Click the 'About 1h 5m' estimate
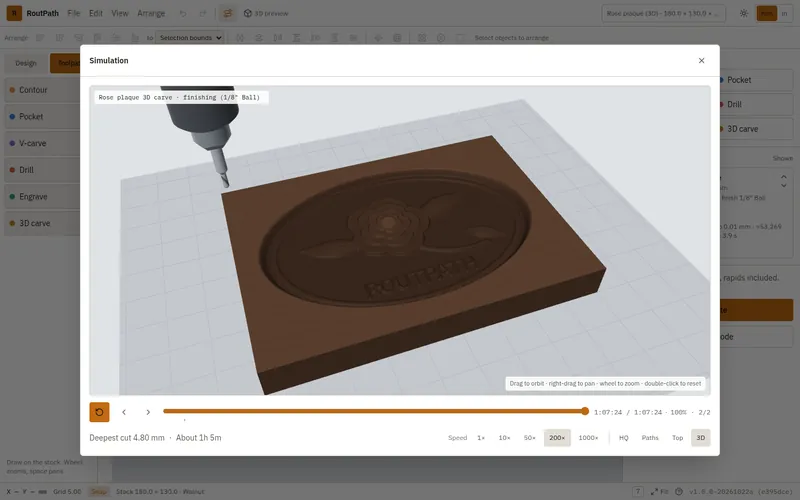 point(198,438)
